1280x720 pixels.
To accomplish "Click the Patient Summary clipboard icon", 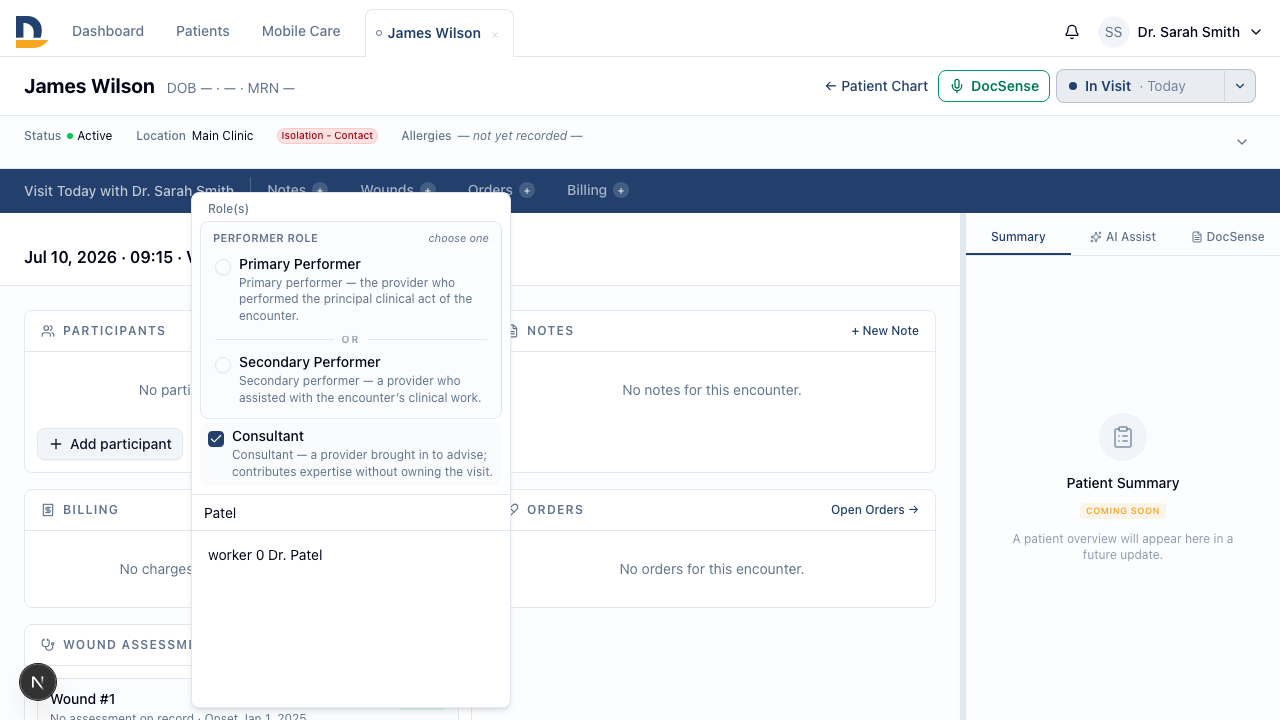I will click(x=1123, y=437).
